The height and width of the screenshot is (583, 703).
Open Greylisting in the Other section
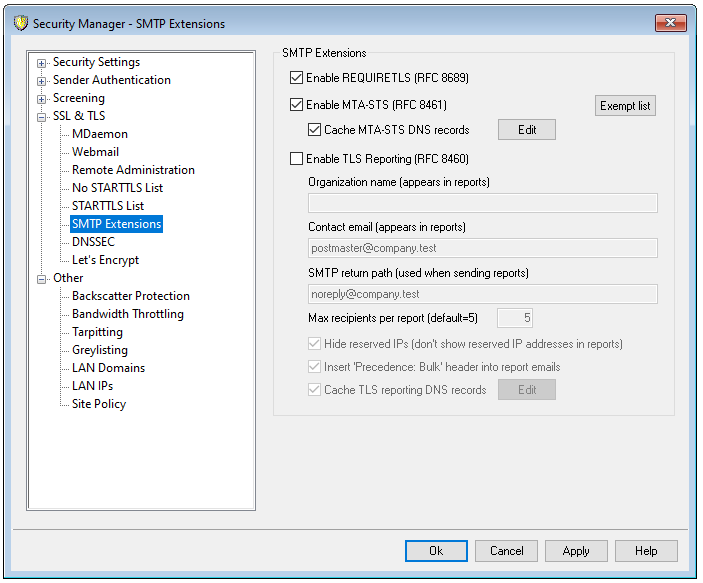coord(100,350)
